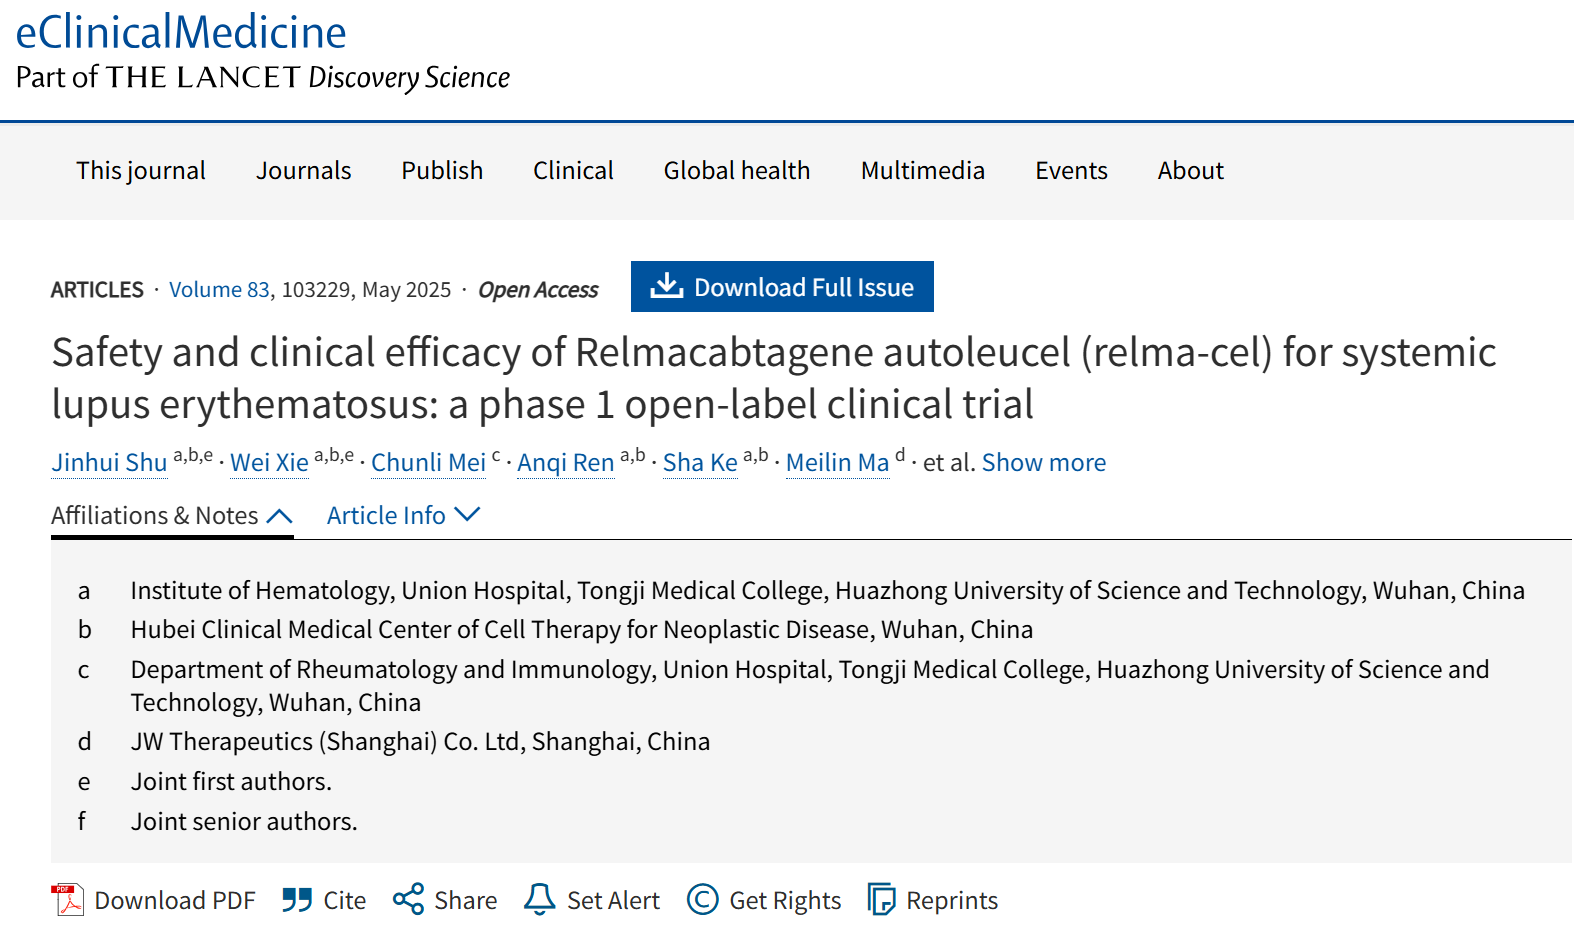The image size is (1574, 927).
Task: Click the Get Rights copyright icon
Action: point(703,900)
